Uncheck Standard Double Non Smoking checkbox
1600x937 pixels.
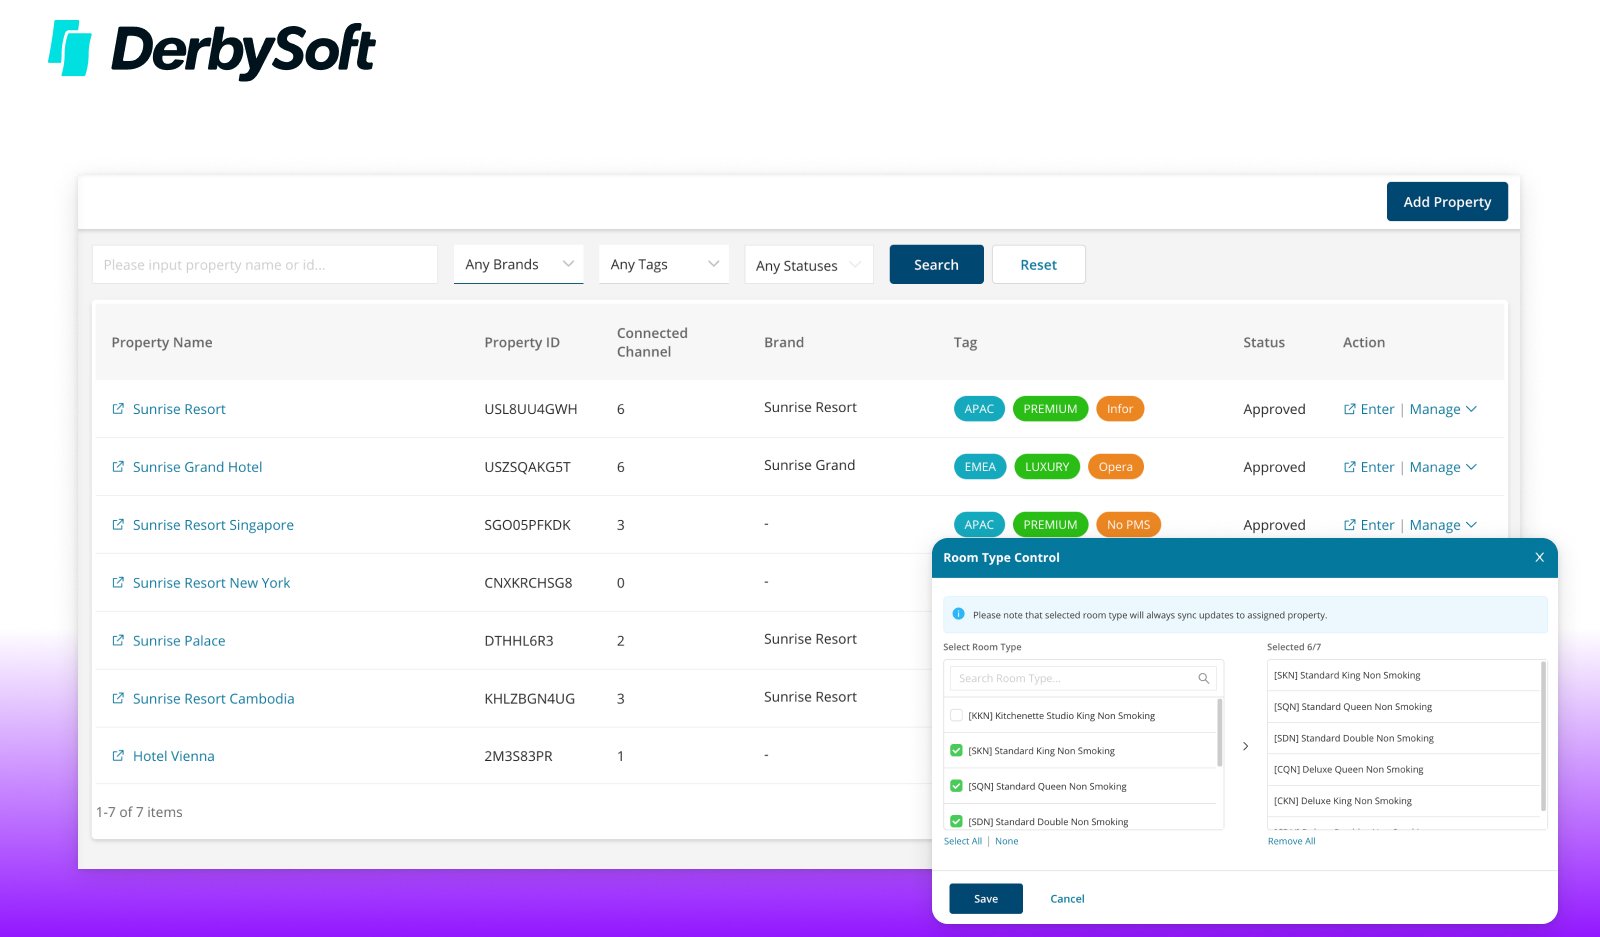pos(956,821)
